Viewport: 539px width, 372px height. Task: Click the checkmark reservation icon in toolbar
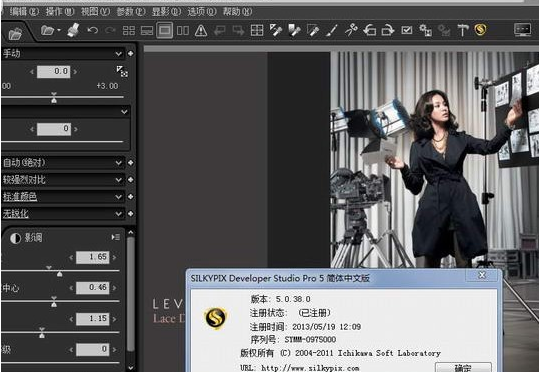[x=407, y=30]
